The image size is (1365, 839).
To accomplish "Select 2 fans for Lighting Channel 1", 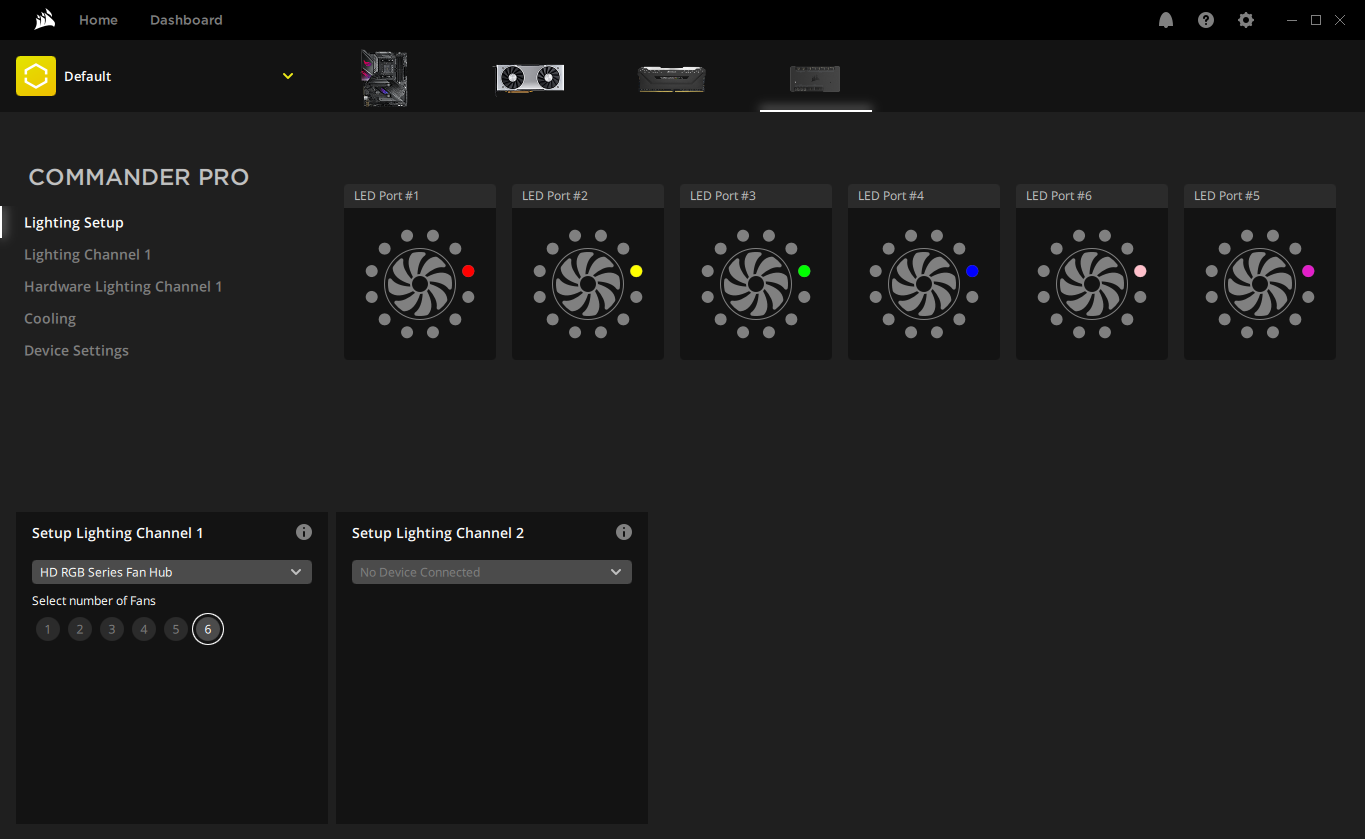I will click(80, 629).
